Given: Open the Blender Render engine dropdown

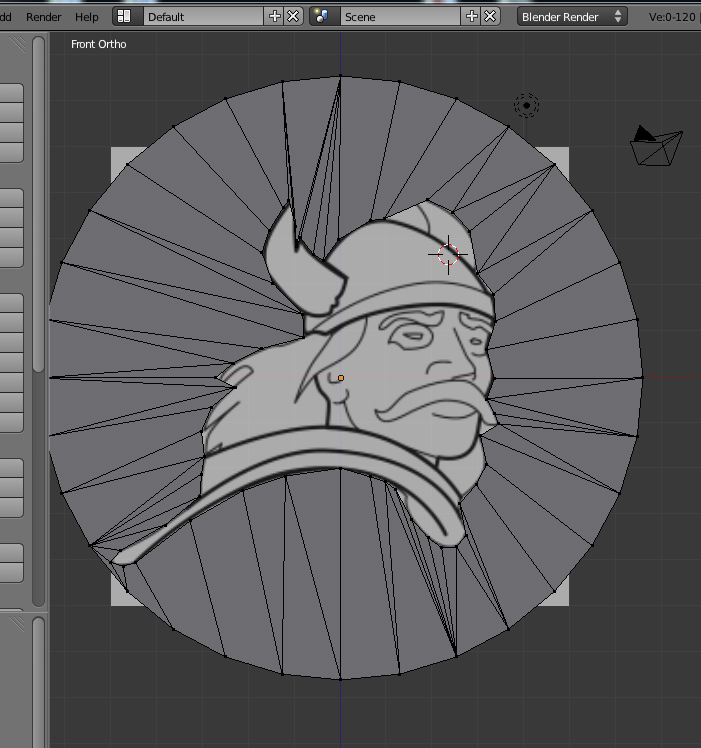Looking at the screenshot, I should pos(572,17).
